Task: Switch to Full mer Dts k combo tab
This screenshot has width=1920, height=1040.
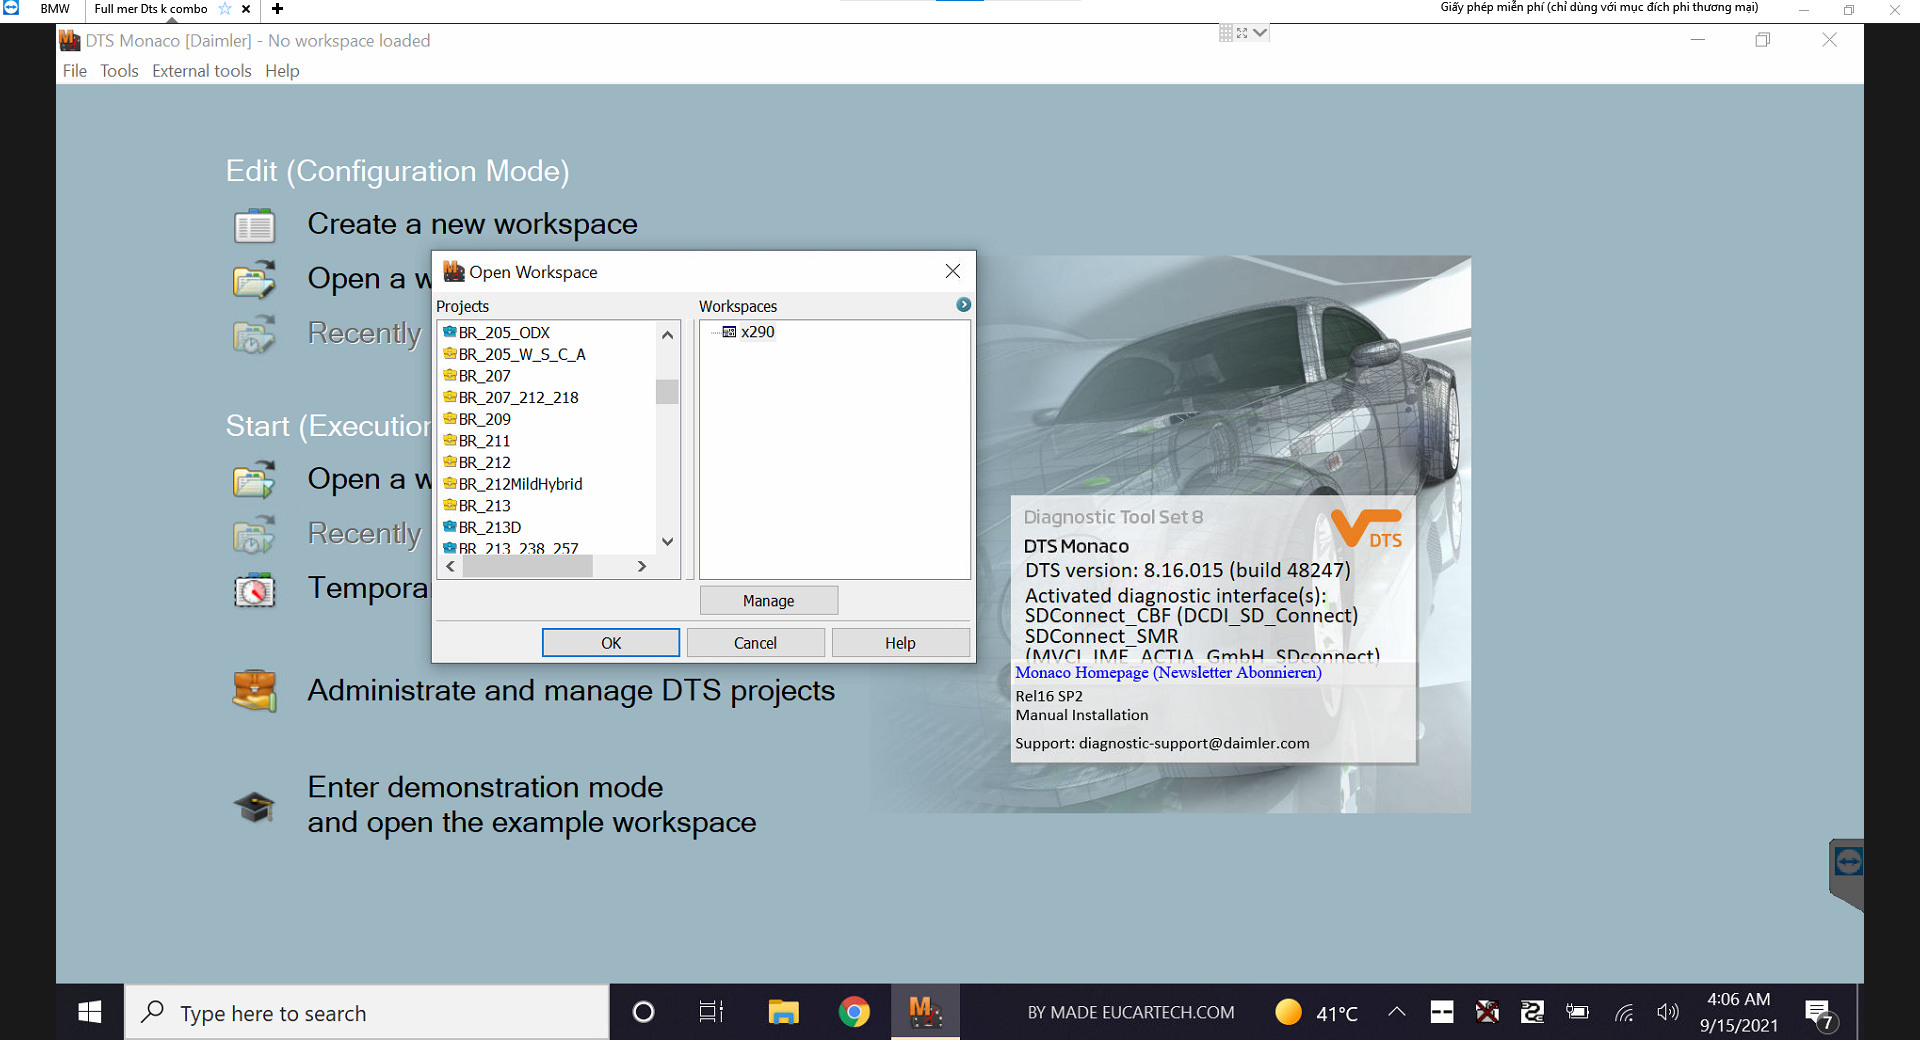Action: (x=151, y=9)
